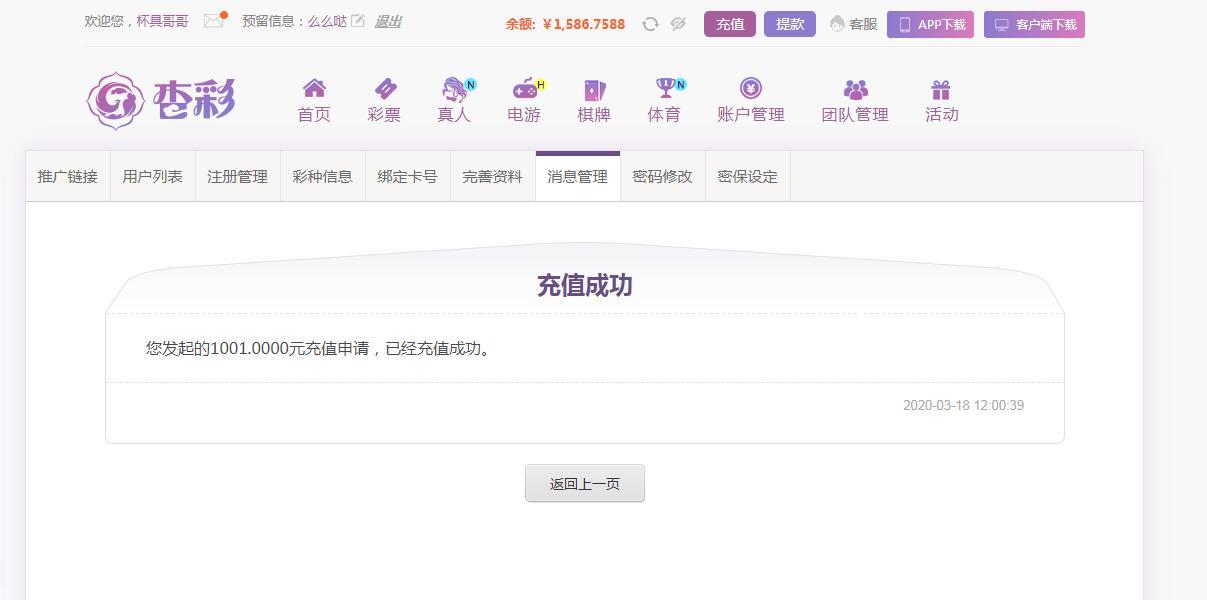Click the 充值 recharge button
The image size is (1207, 600).
tap(730, 24)
